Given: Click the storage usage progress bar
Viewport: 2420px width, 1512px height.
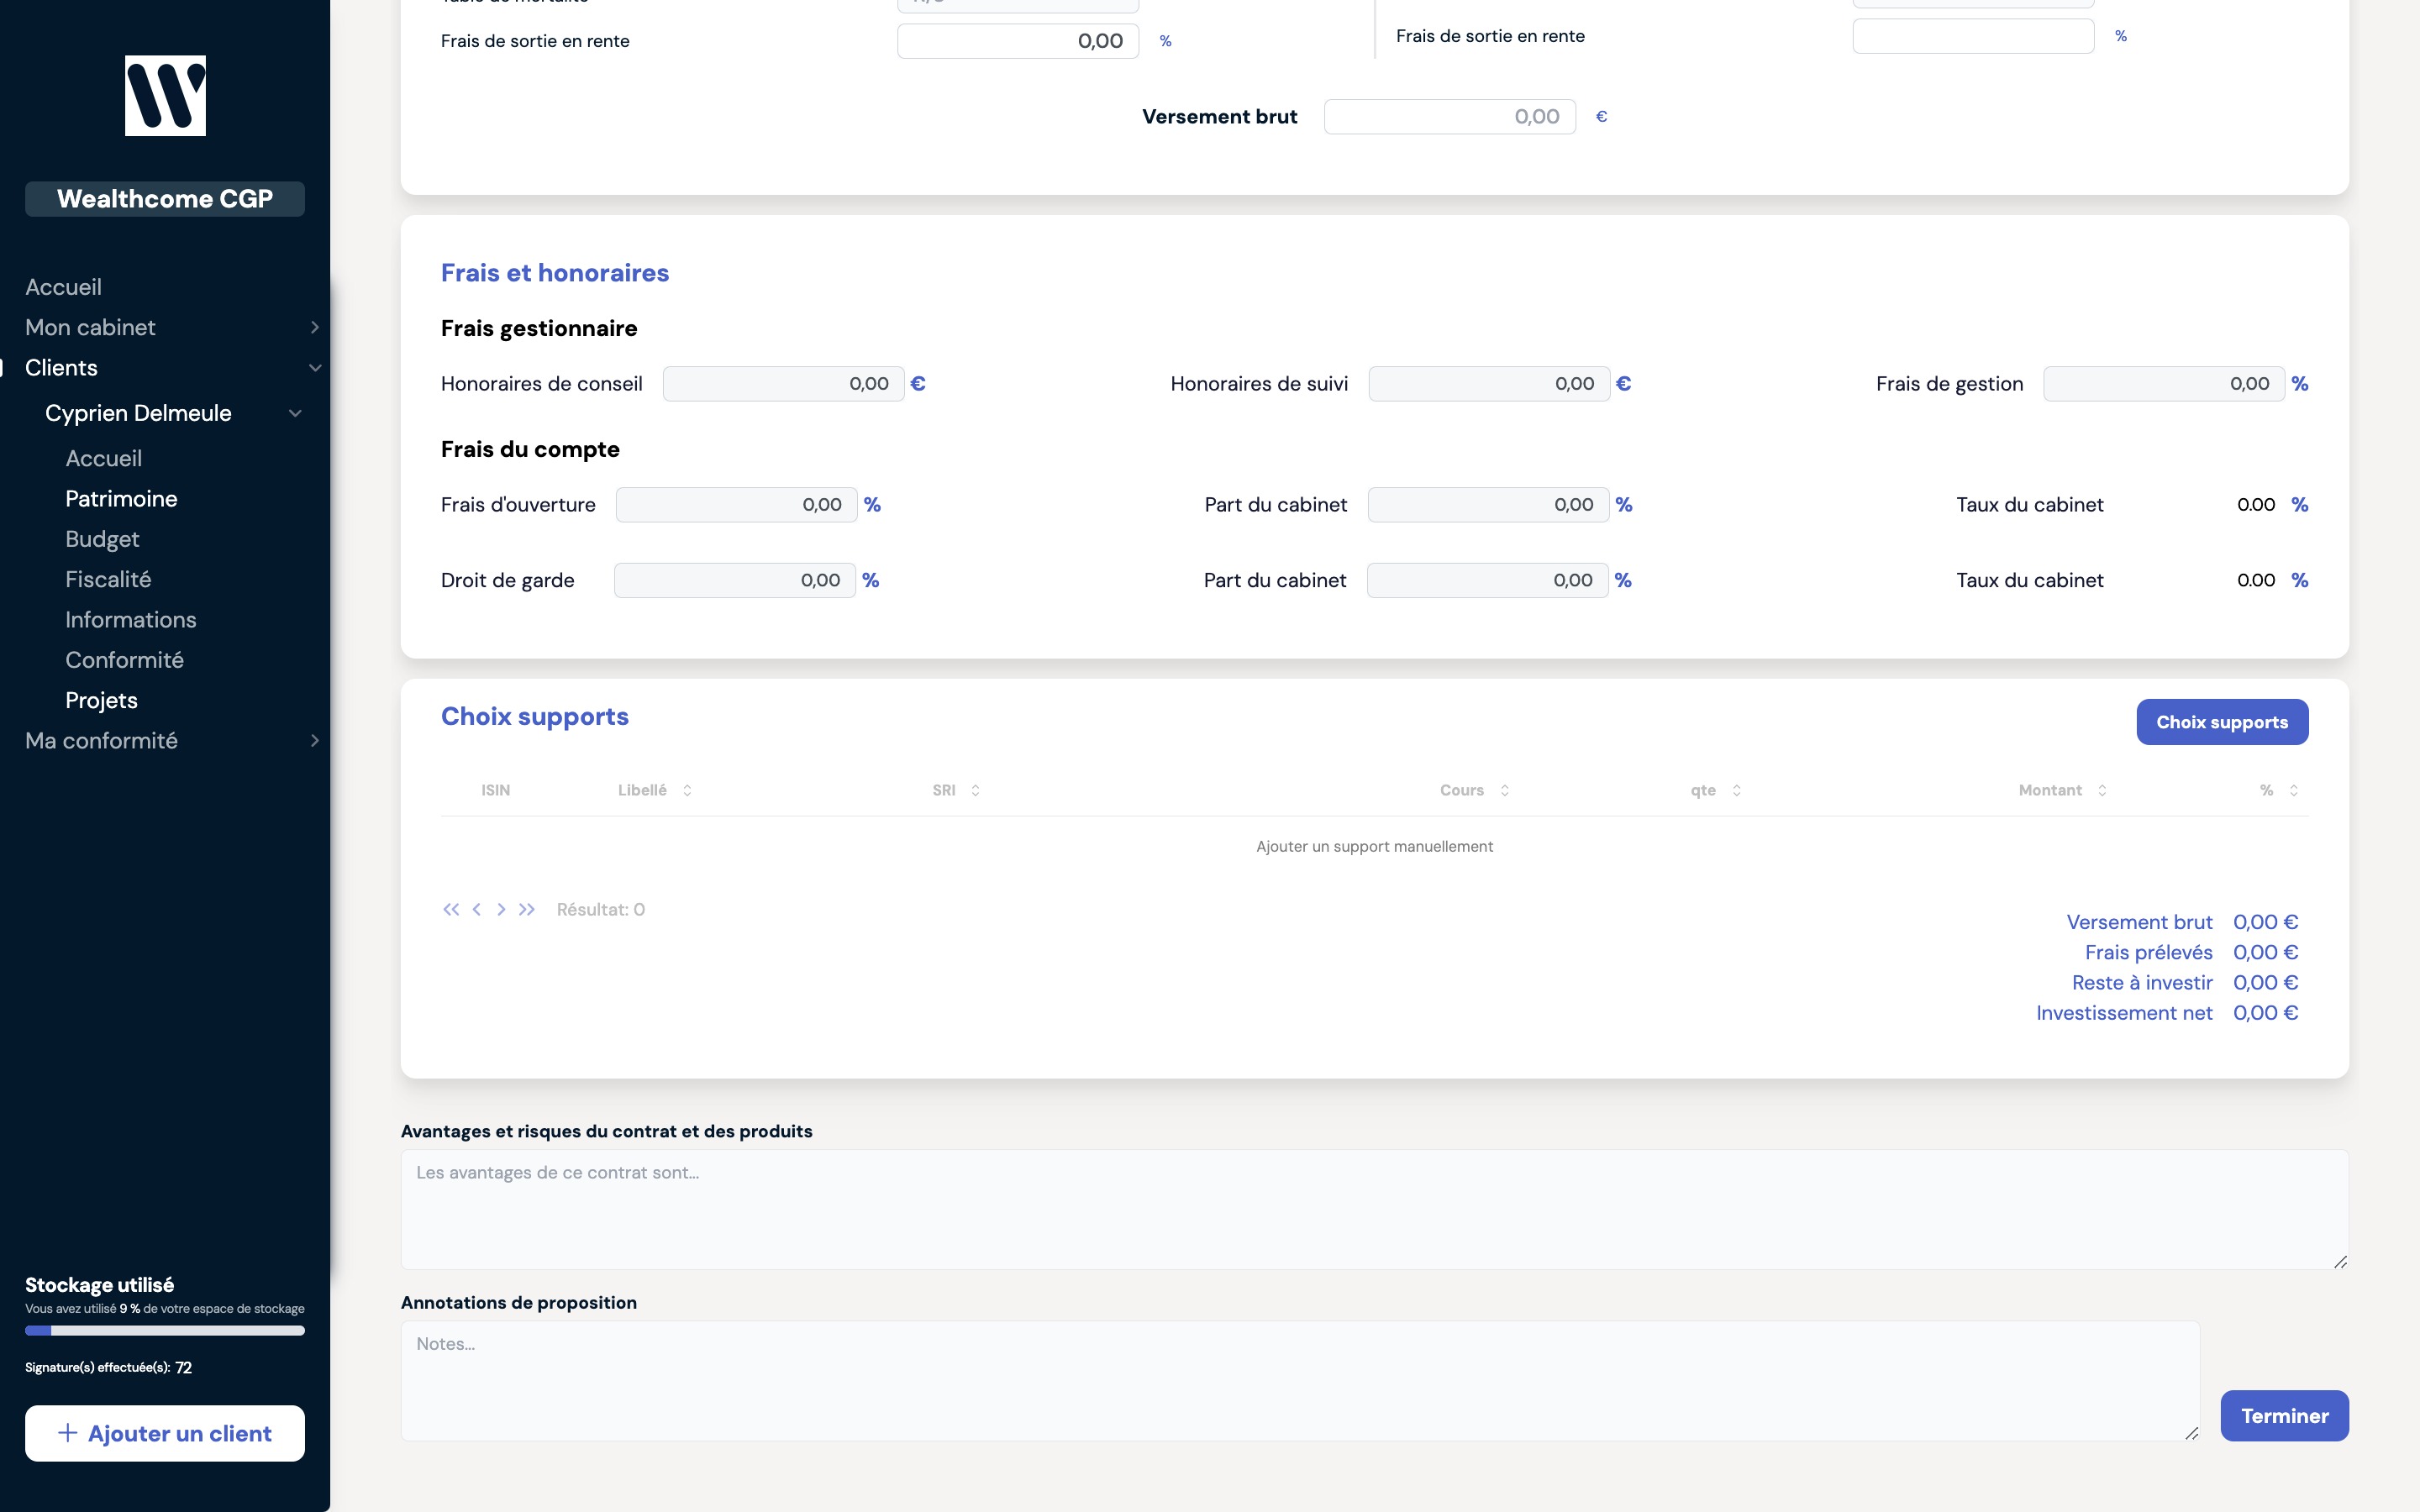Looking at the screenshot, I should 165,1331.
